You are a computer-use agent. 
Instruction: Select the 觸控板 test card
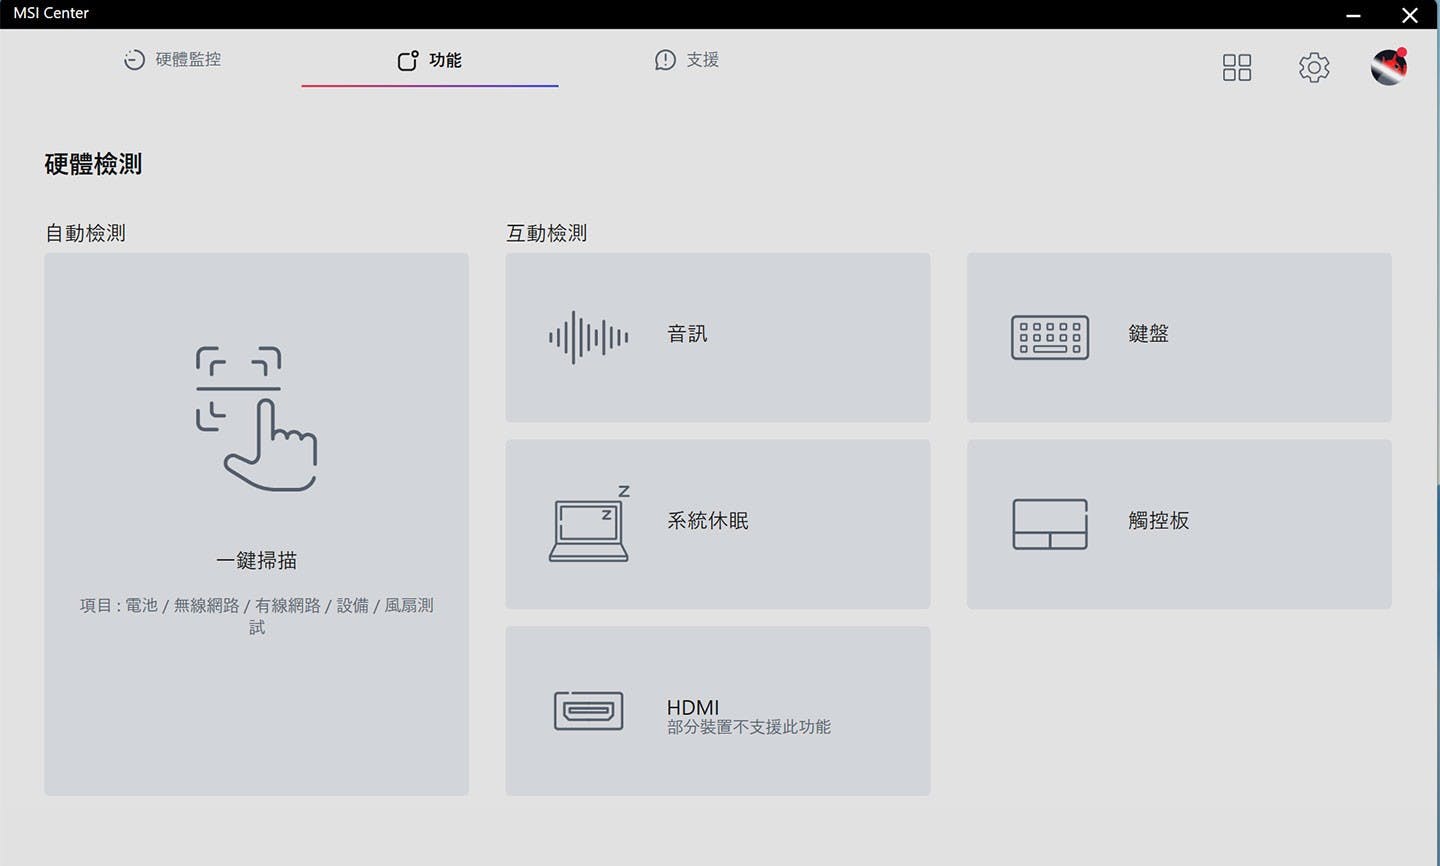[1158, 521]
